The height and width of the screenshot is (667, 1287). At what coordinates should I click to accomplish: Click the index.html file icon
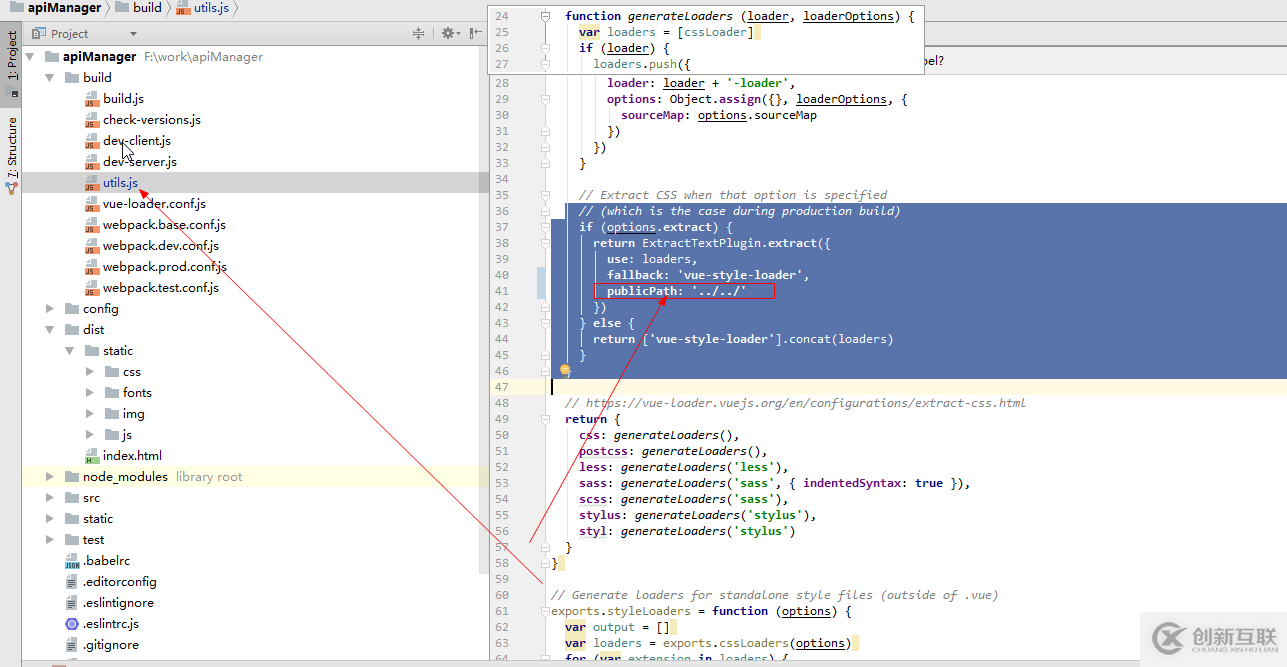[x=91, y=456]
